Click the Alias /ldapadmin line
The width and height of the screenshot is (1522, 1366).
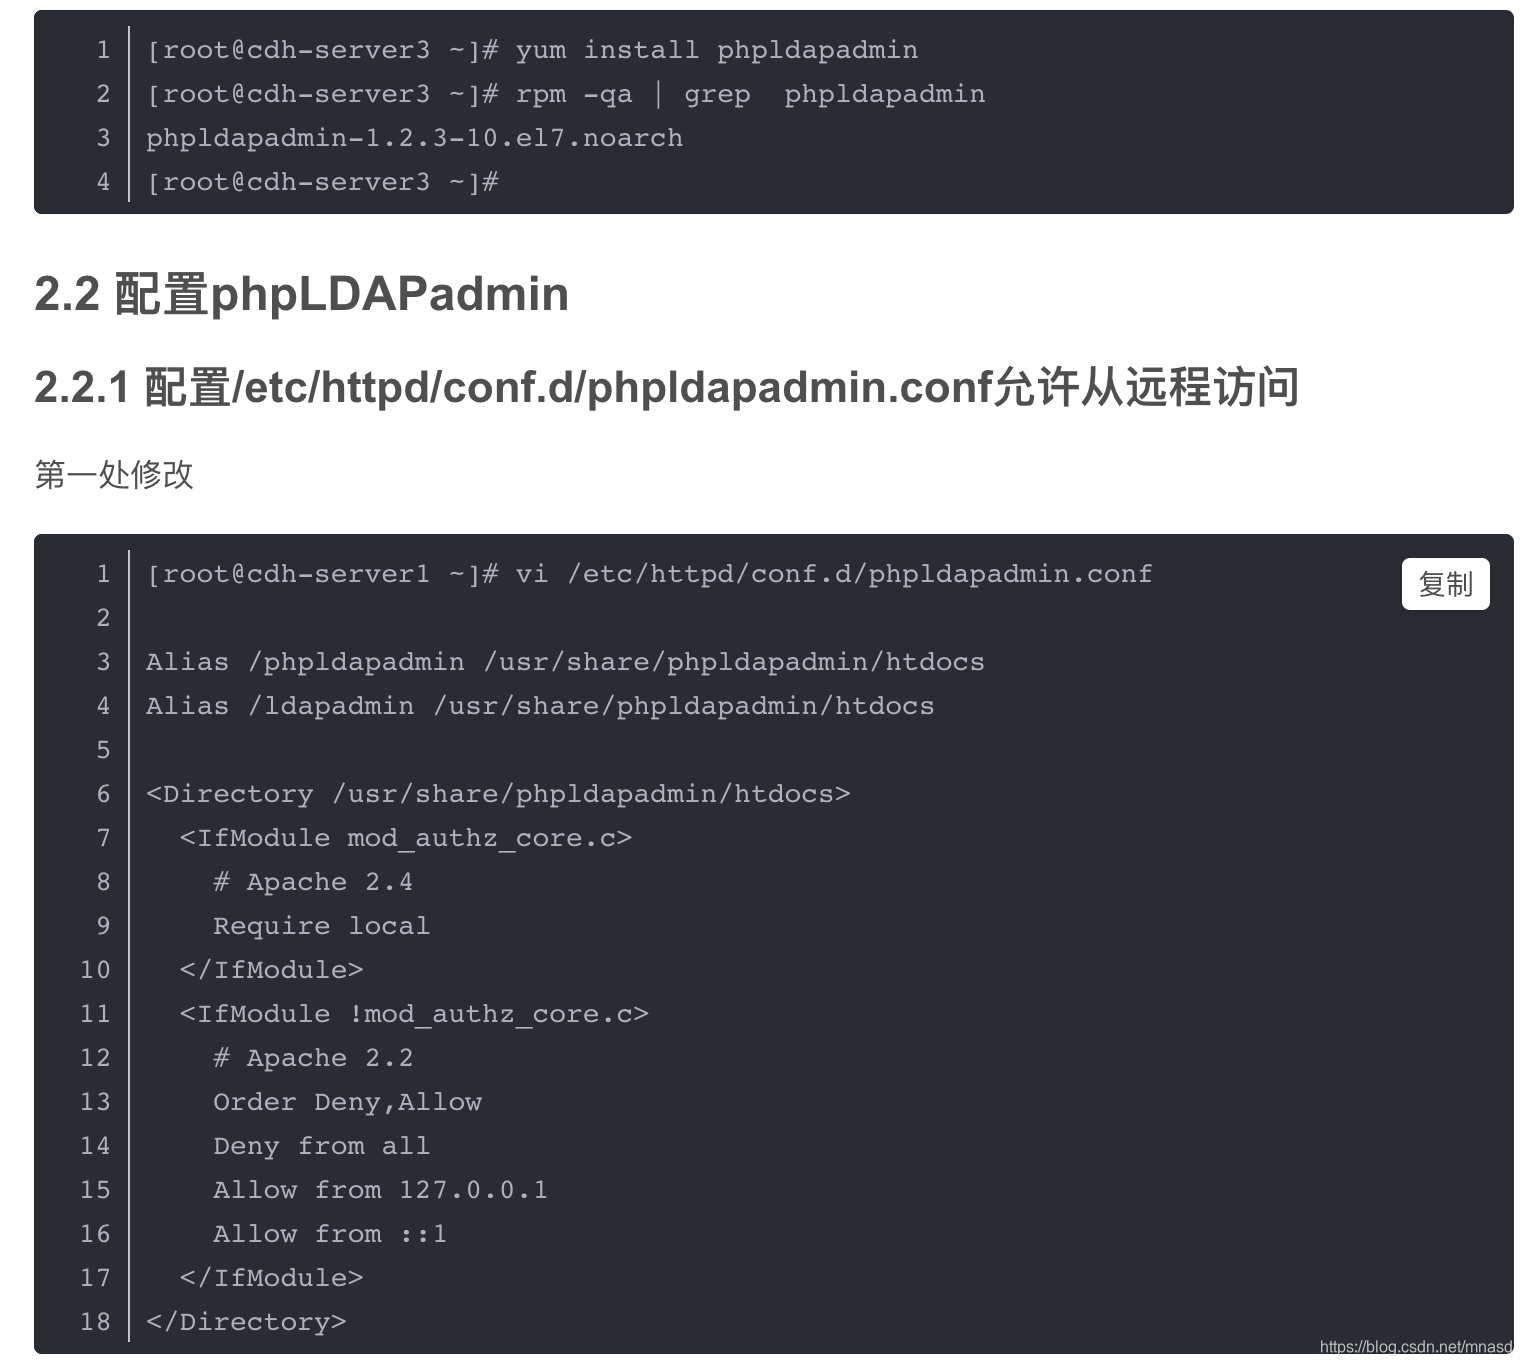coord(540,706)
